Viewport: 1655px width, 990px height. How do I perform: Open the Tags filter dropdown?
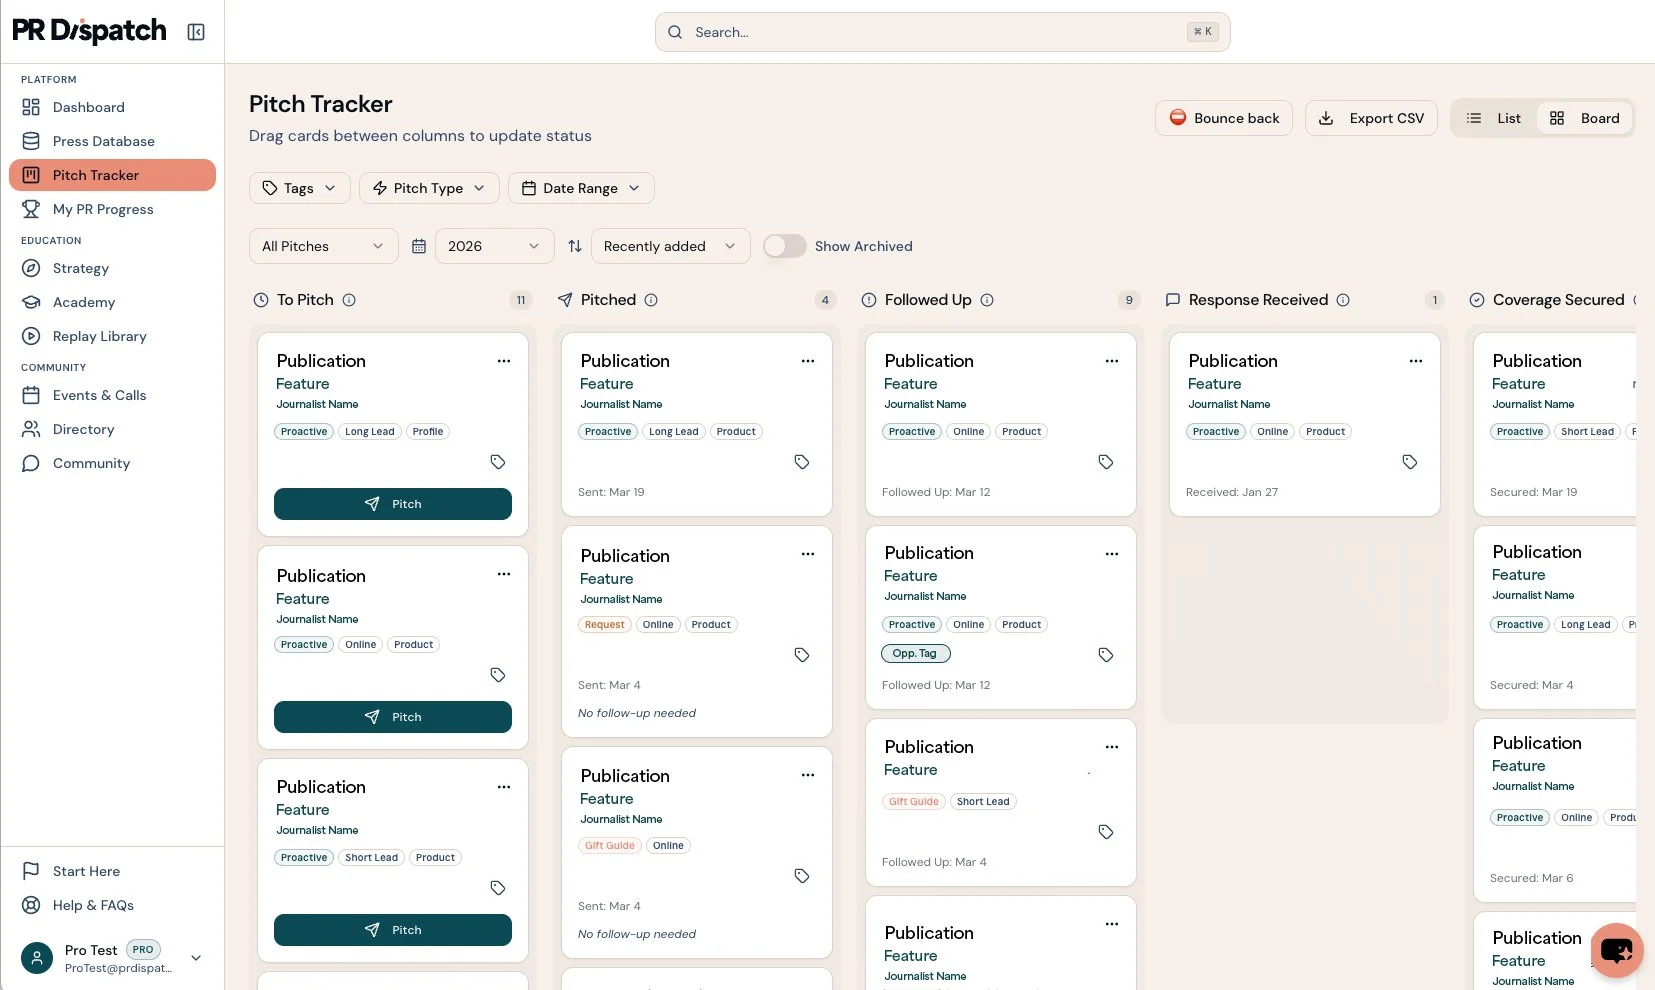[x=298, y=188]
